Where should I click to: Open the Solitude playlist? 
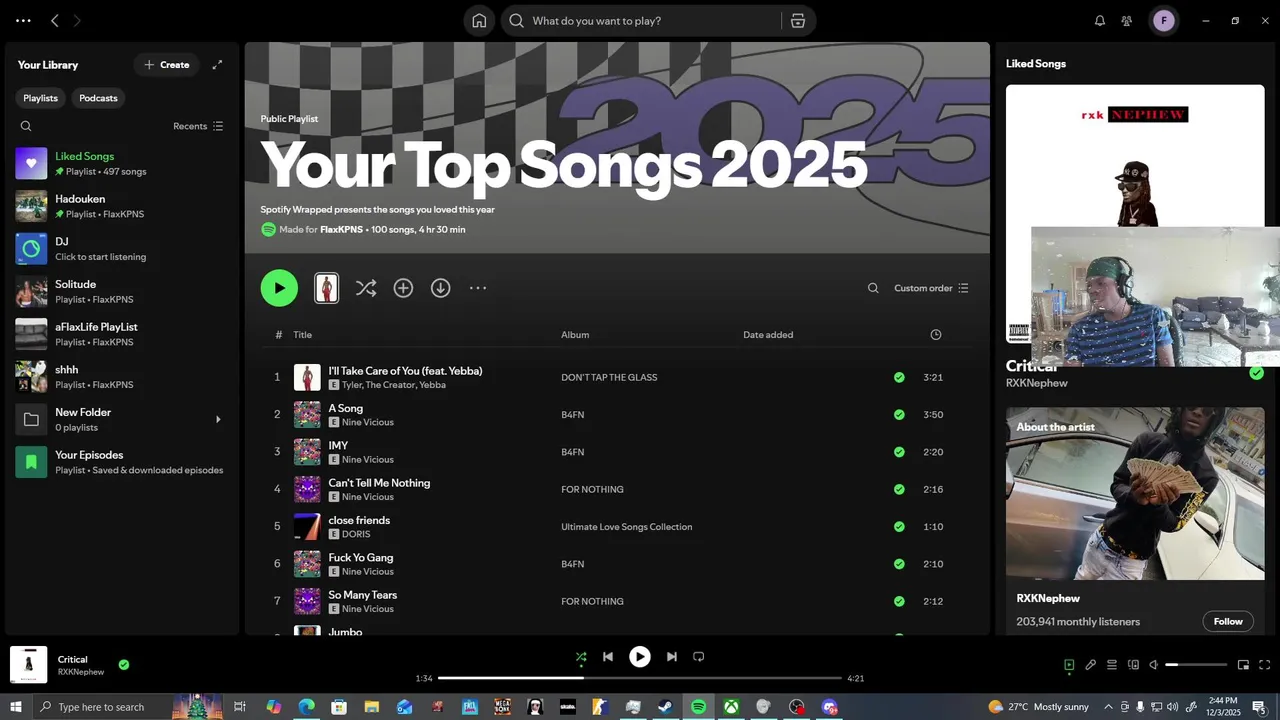(122, 291)
